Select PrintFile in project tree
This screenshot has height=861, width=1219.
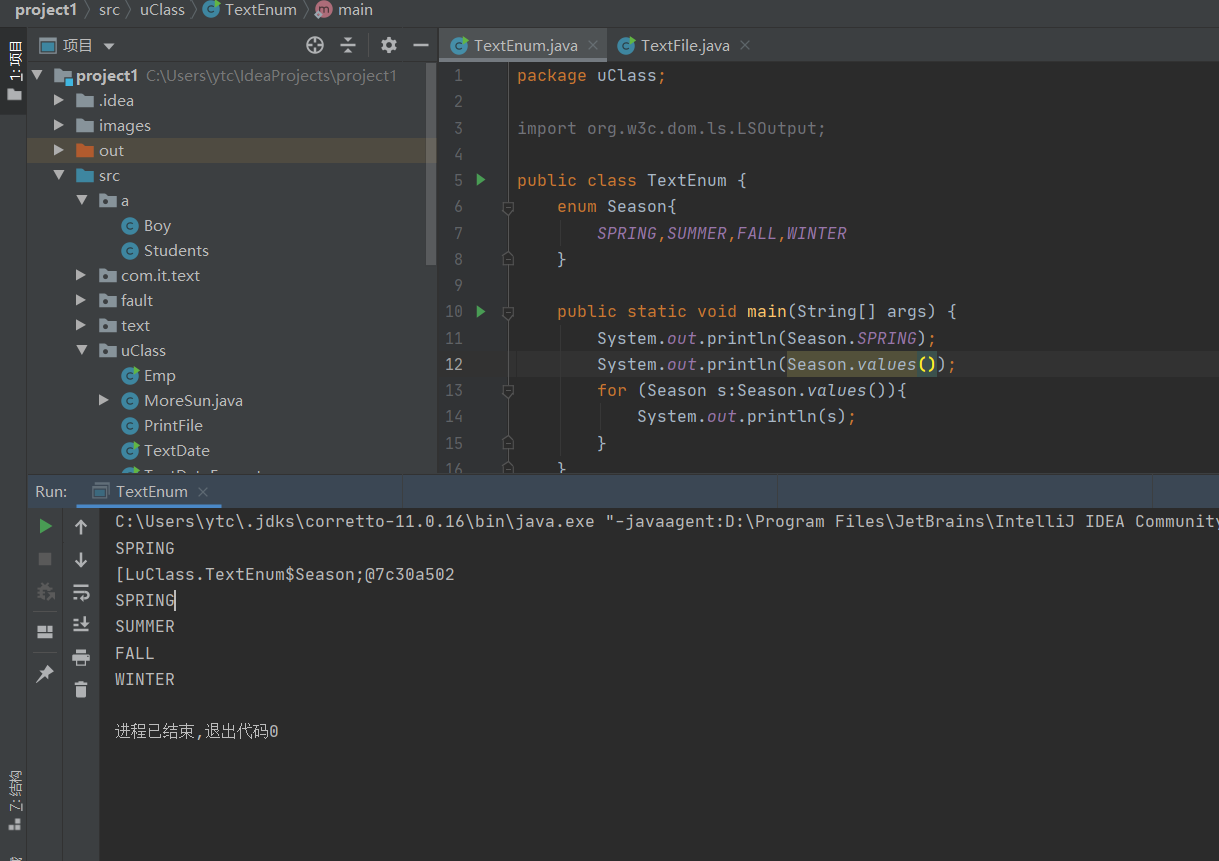pyautogui.click(x=173, y=425)
